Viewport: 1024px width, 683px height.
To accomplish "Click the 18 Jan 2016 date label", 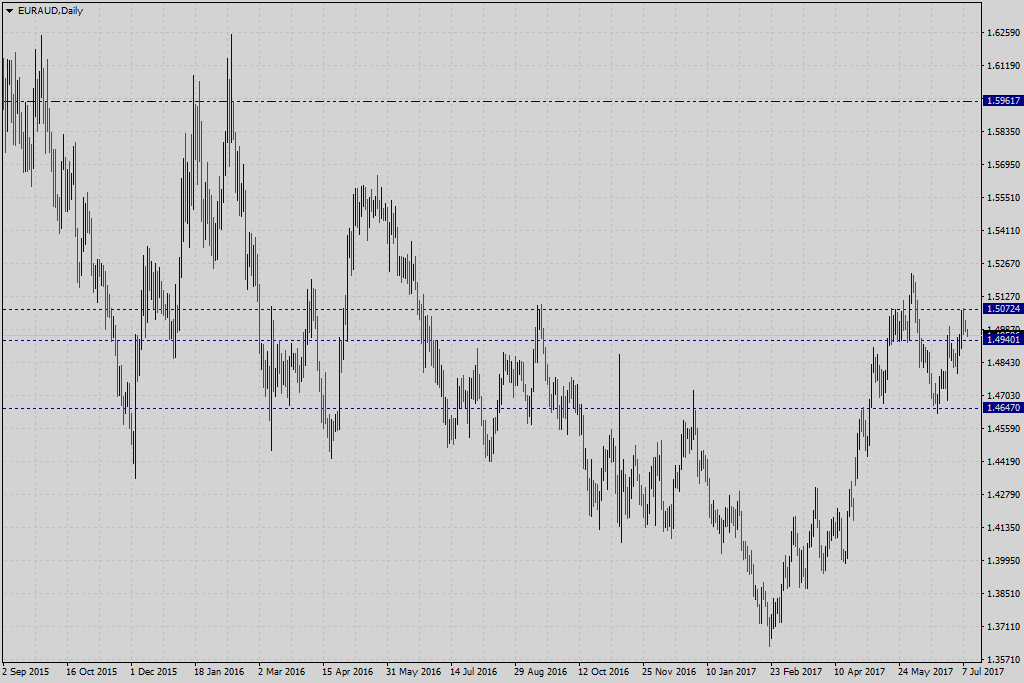I will 218,672.
